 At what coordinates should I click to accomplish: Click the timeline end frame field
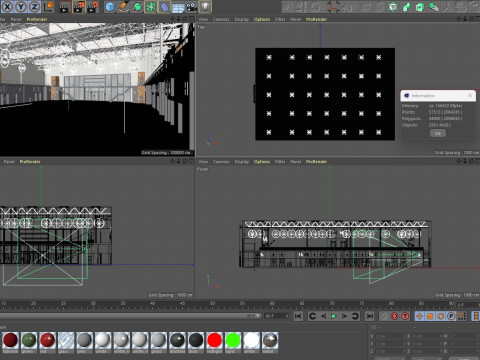pos(277,316)
